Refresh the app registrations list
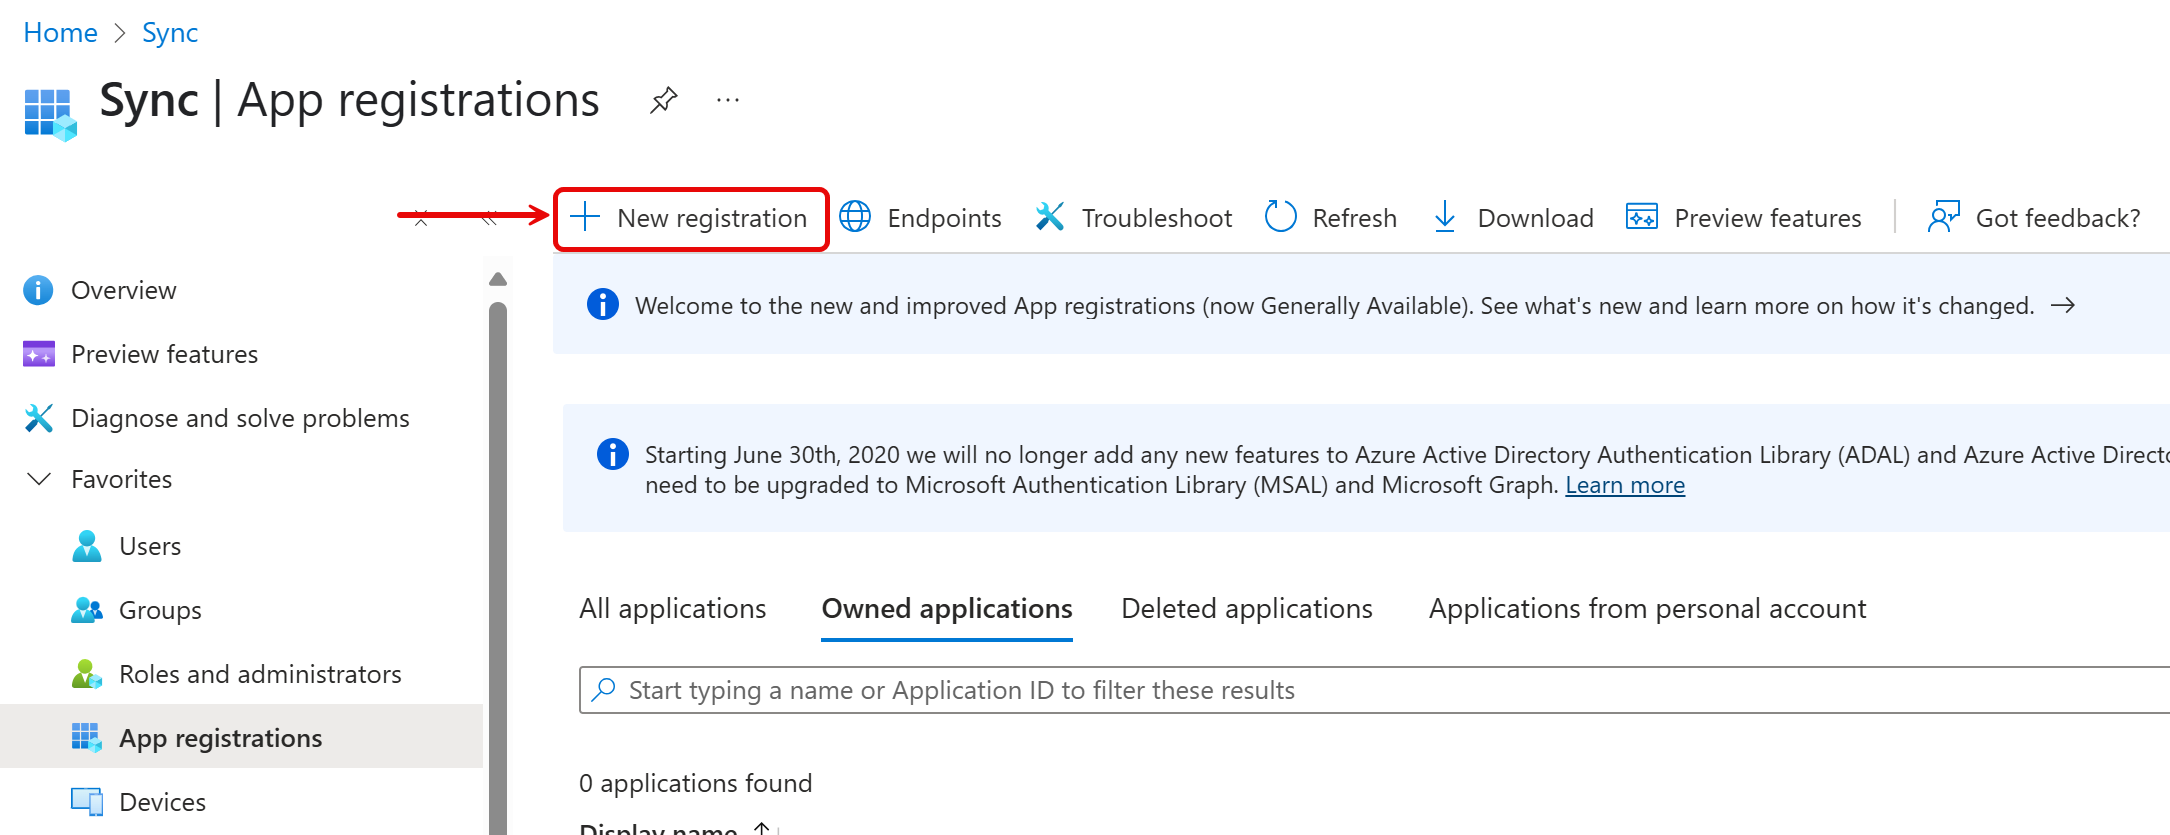 1330,217
